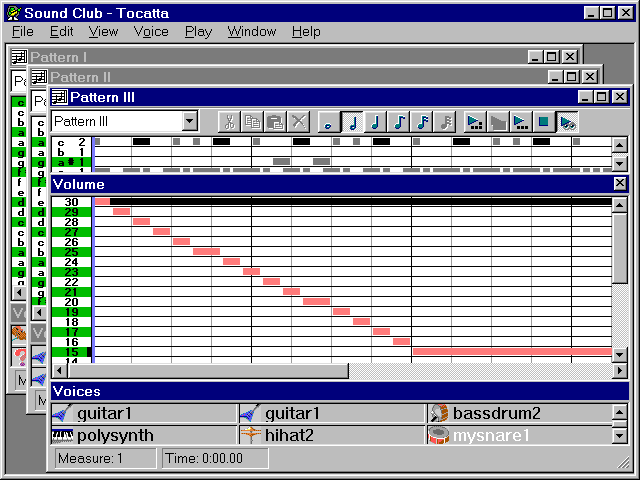Click the greyed-out play button in the toolbar
The height and width of the screenshot is (480, 640).
(498, 122)
